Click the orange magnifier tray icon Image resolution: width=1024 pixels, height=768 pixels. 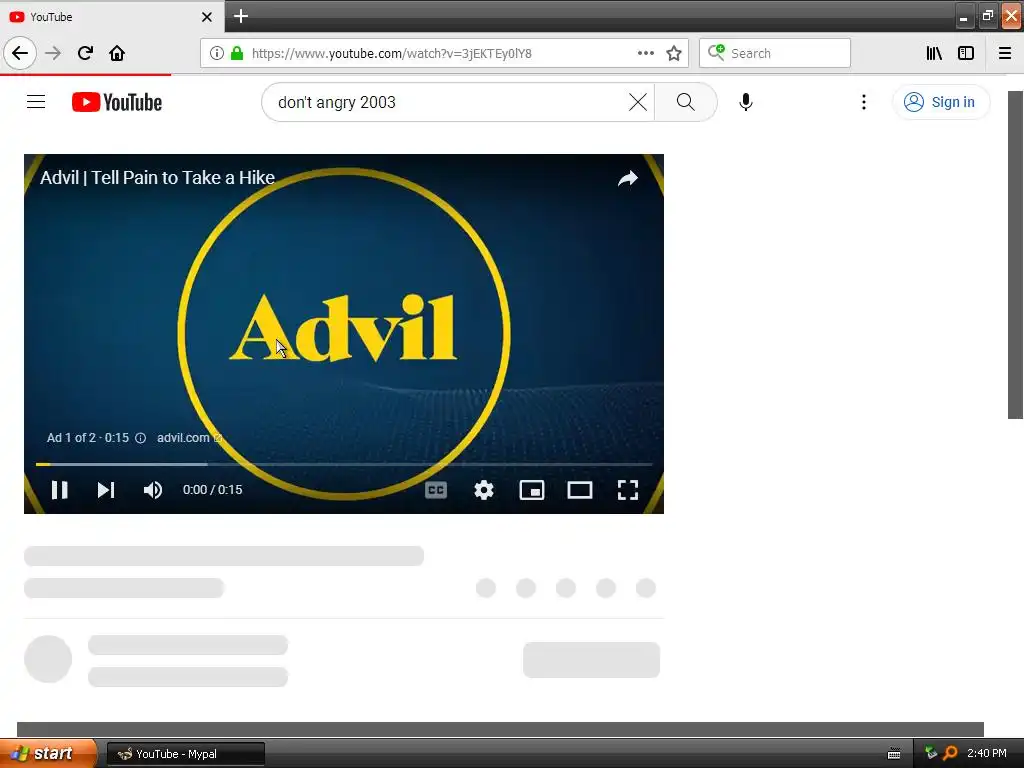950,754
